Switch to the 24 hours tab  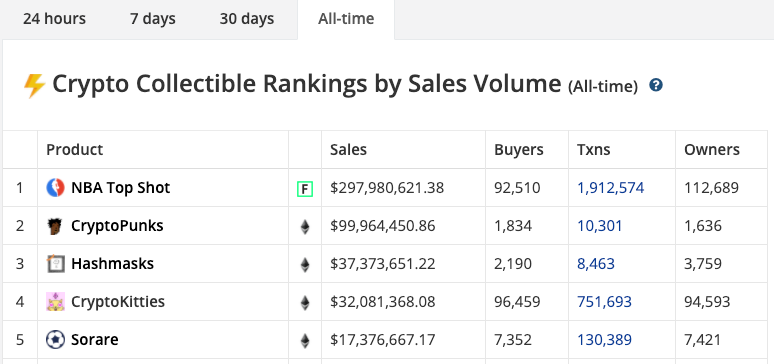pyautogui.click(x=54, y=19)
